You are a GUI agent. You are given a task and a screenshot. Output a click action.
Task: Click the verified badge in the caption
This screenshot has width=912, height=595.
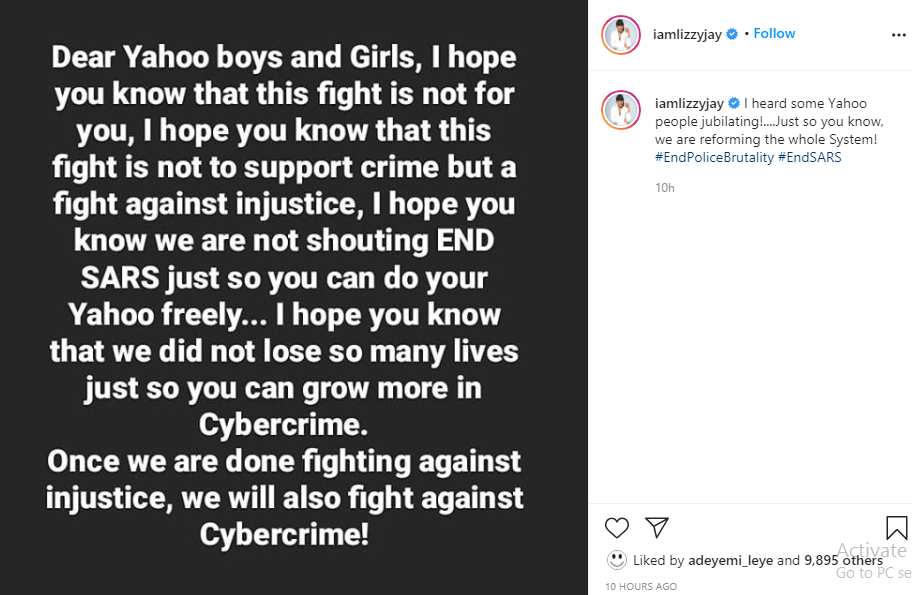(733, 103)
